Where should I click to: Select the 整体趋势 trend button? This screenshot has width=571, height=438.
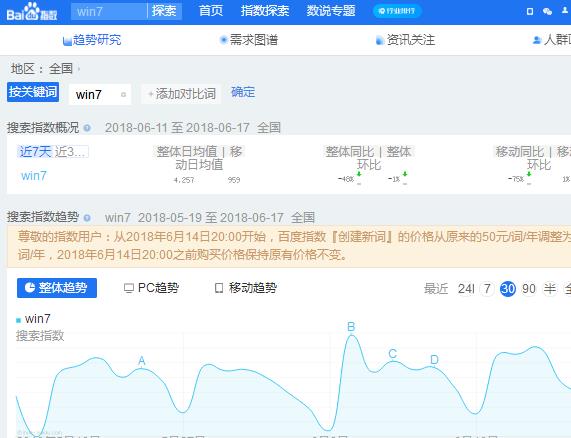(57, 288)
